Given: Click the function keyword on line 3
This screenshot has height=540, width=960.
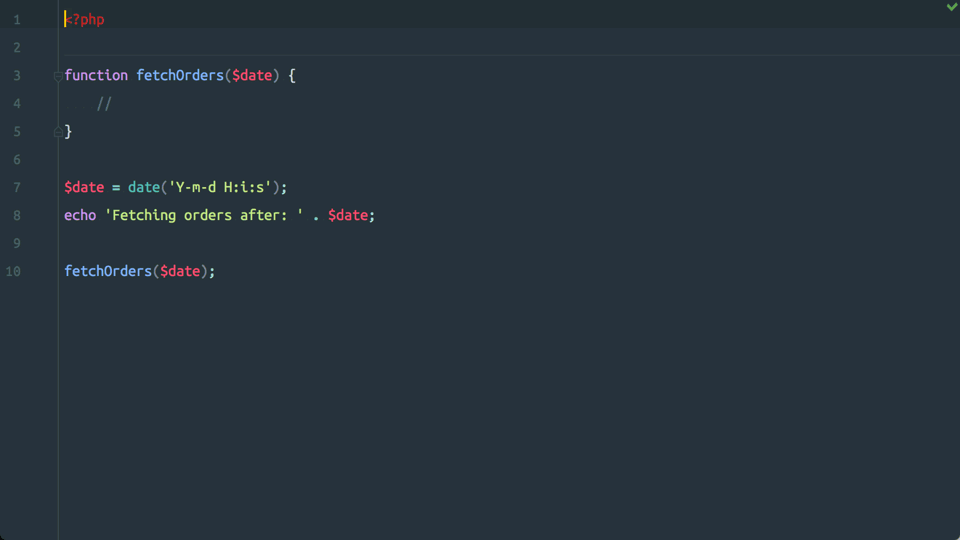Looking at the screenshot, I should [96, 75].
